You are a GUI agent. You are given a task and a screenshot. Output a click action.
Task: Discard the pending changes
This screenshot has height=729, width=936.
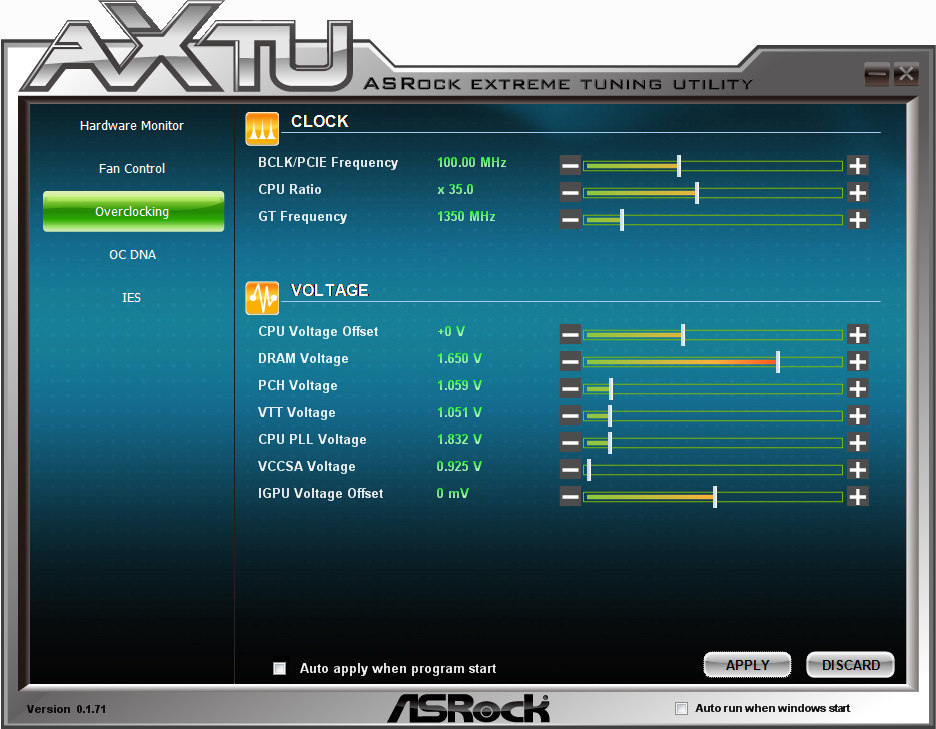click(x=851, y=665)
